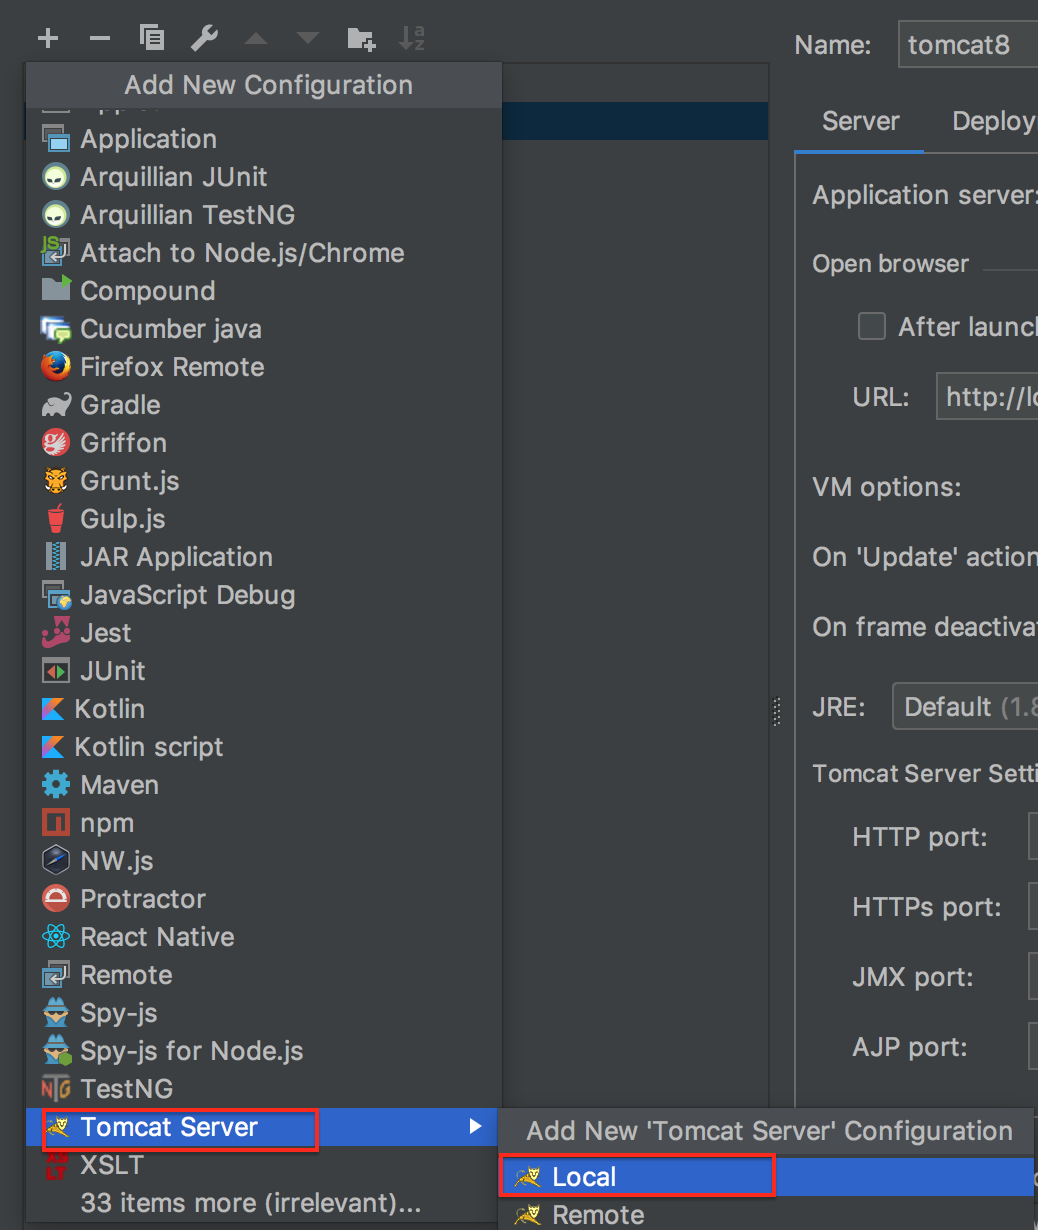
Task: Choose Remote in Tomcat Server submenu
Action: pyautogui.click(x=598, y=1215)
